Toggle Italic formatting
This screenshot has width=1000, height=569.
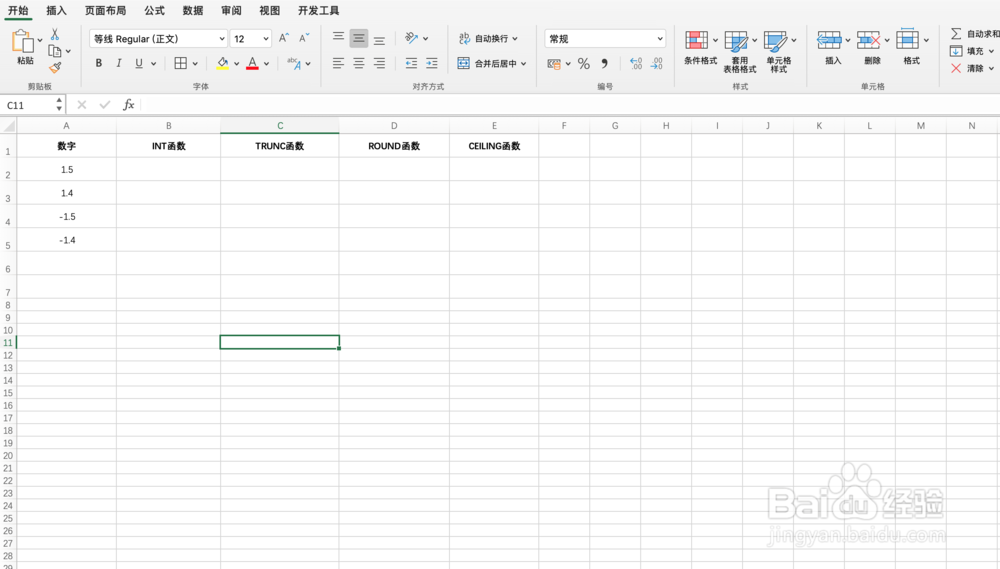coord(119,63)
